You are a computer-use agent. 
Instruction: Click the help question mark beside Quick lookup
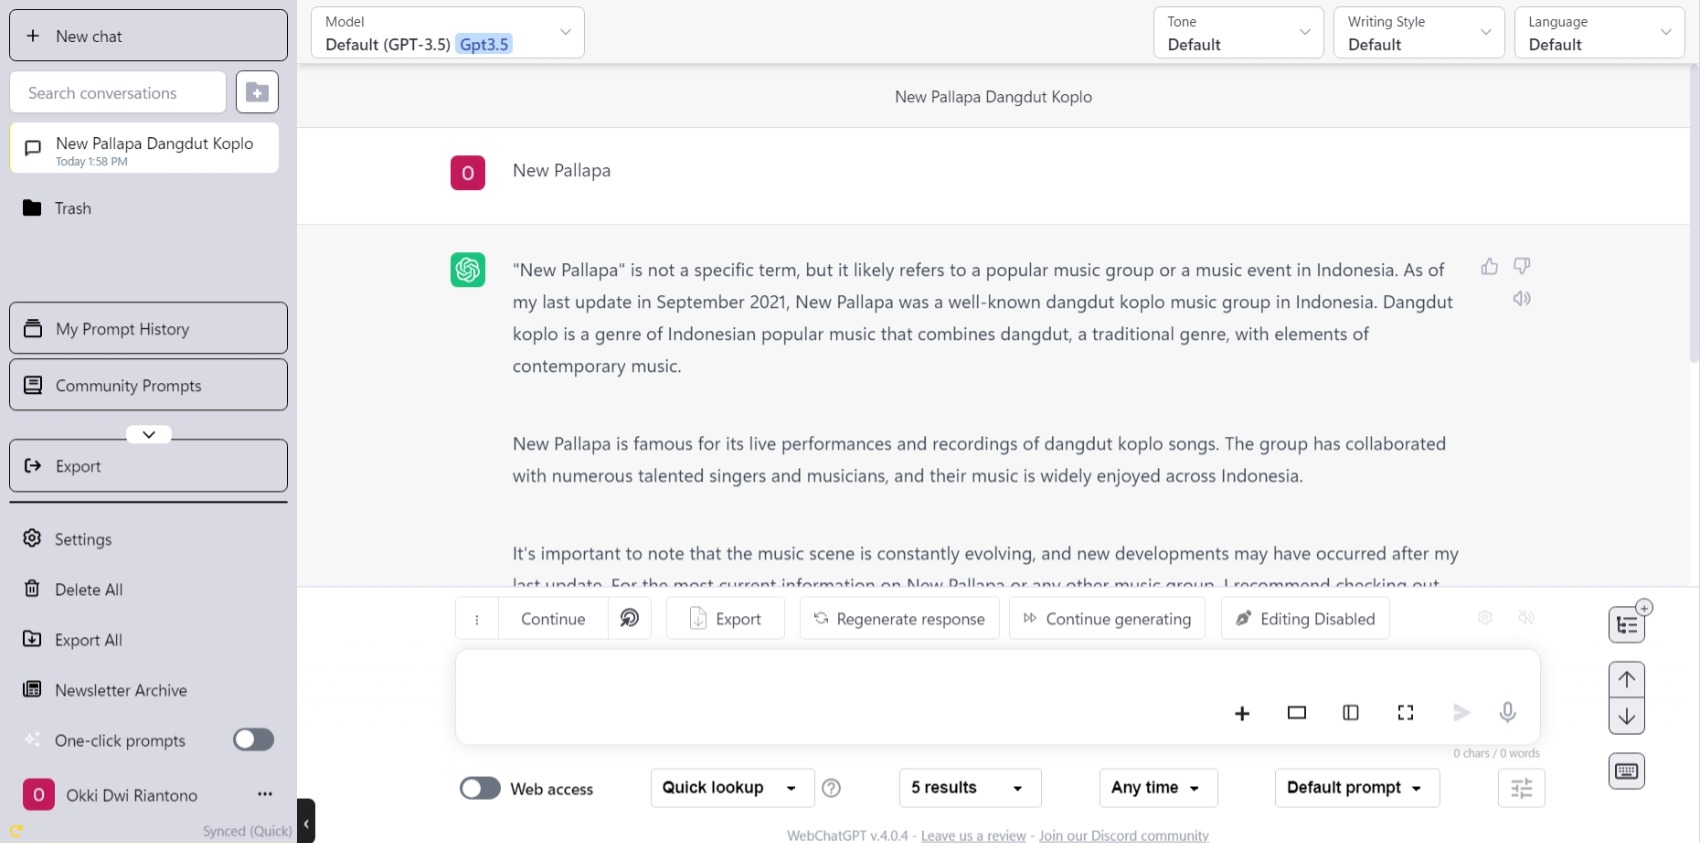click(x=831, y=788)
